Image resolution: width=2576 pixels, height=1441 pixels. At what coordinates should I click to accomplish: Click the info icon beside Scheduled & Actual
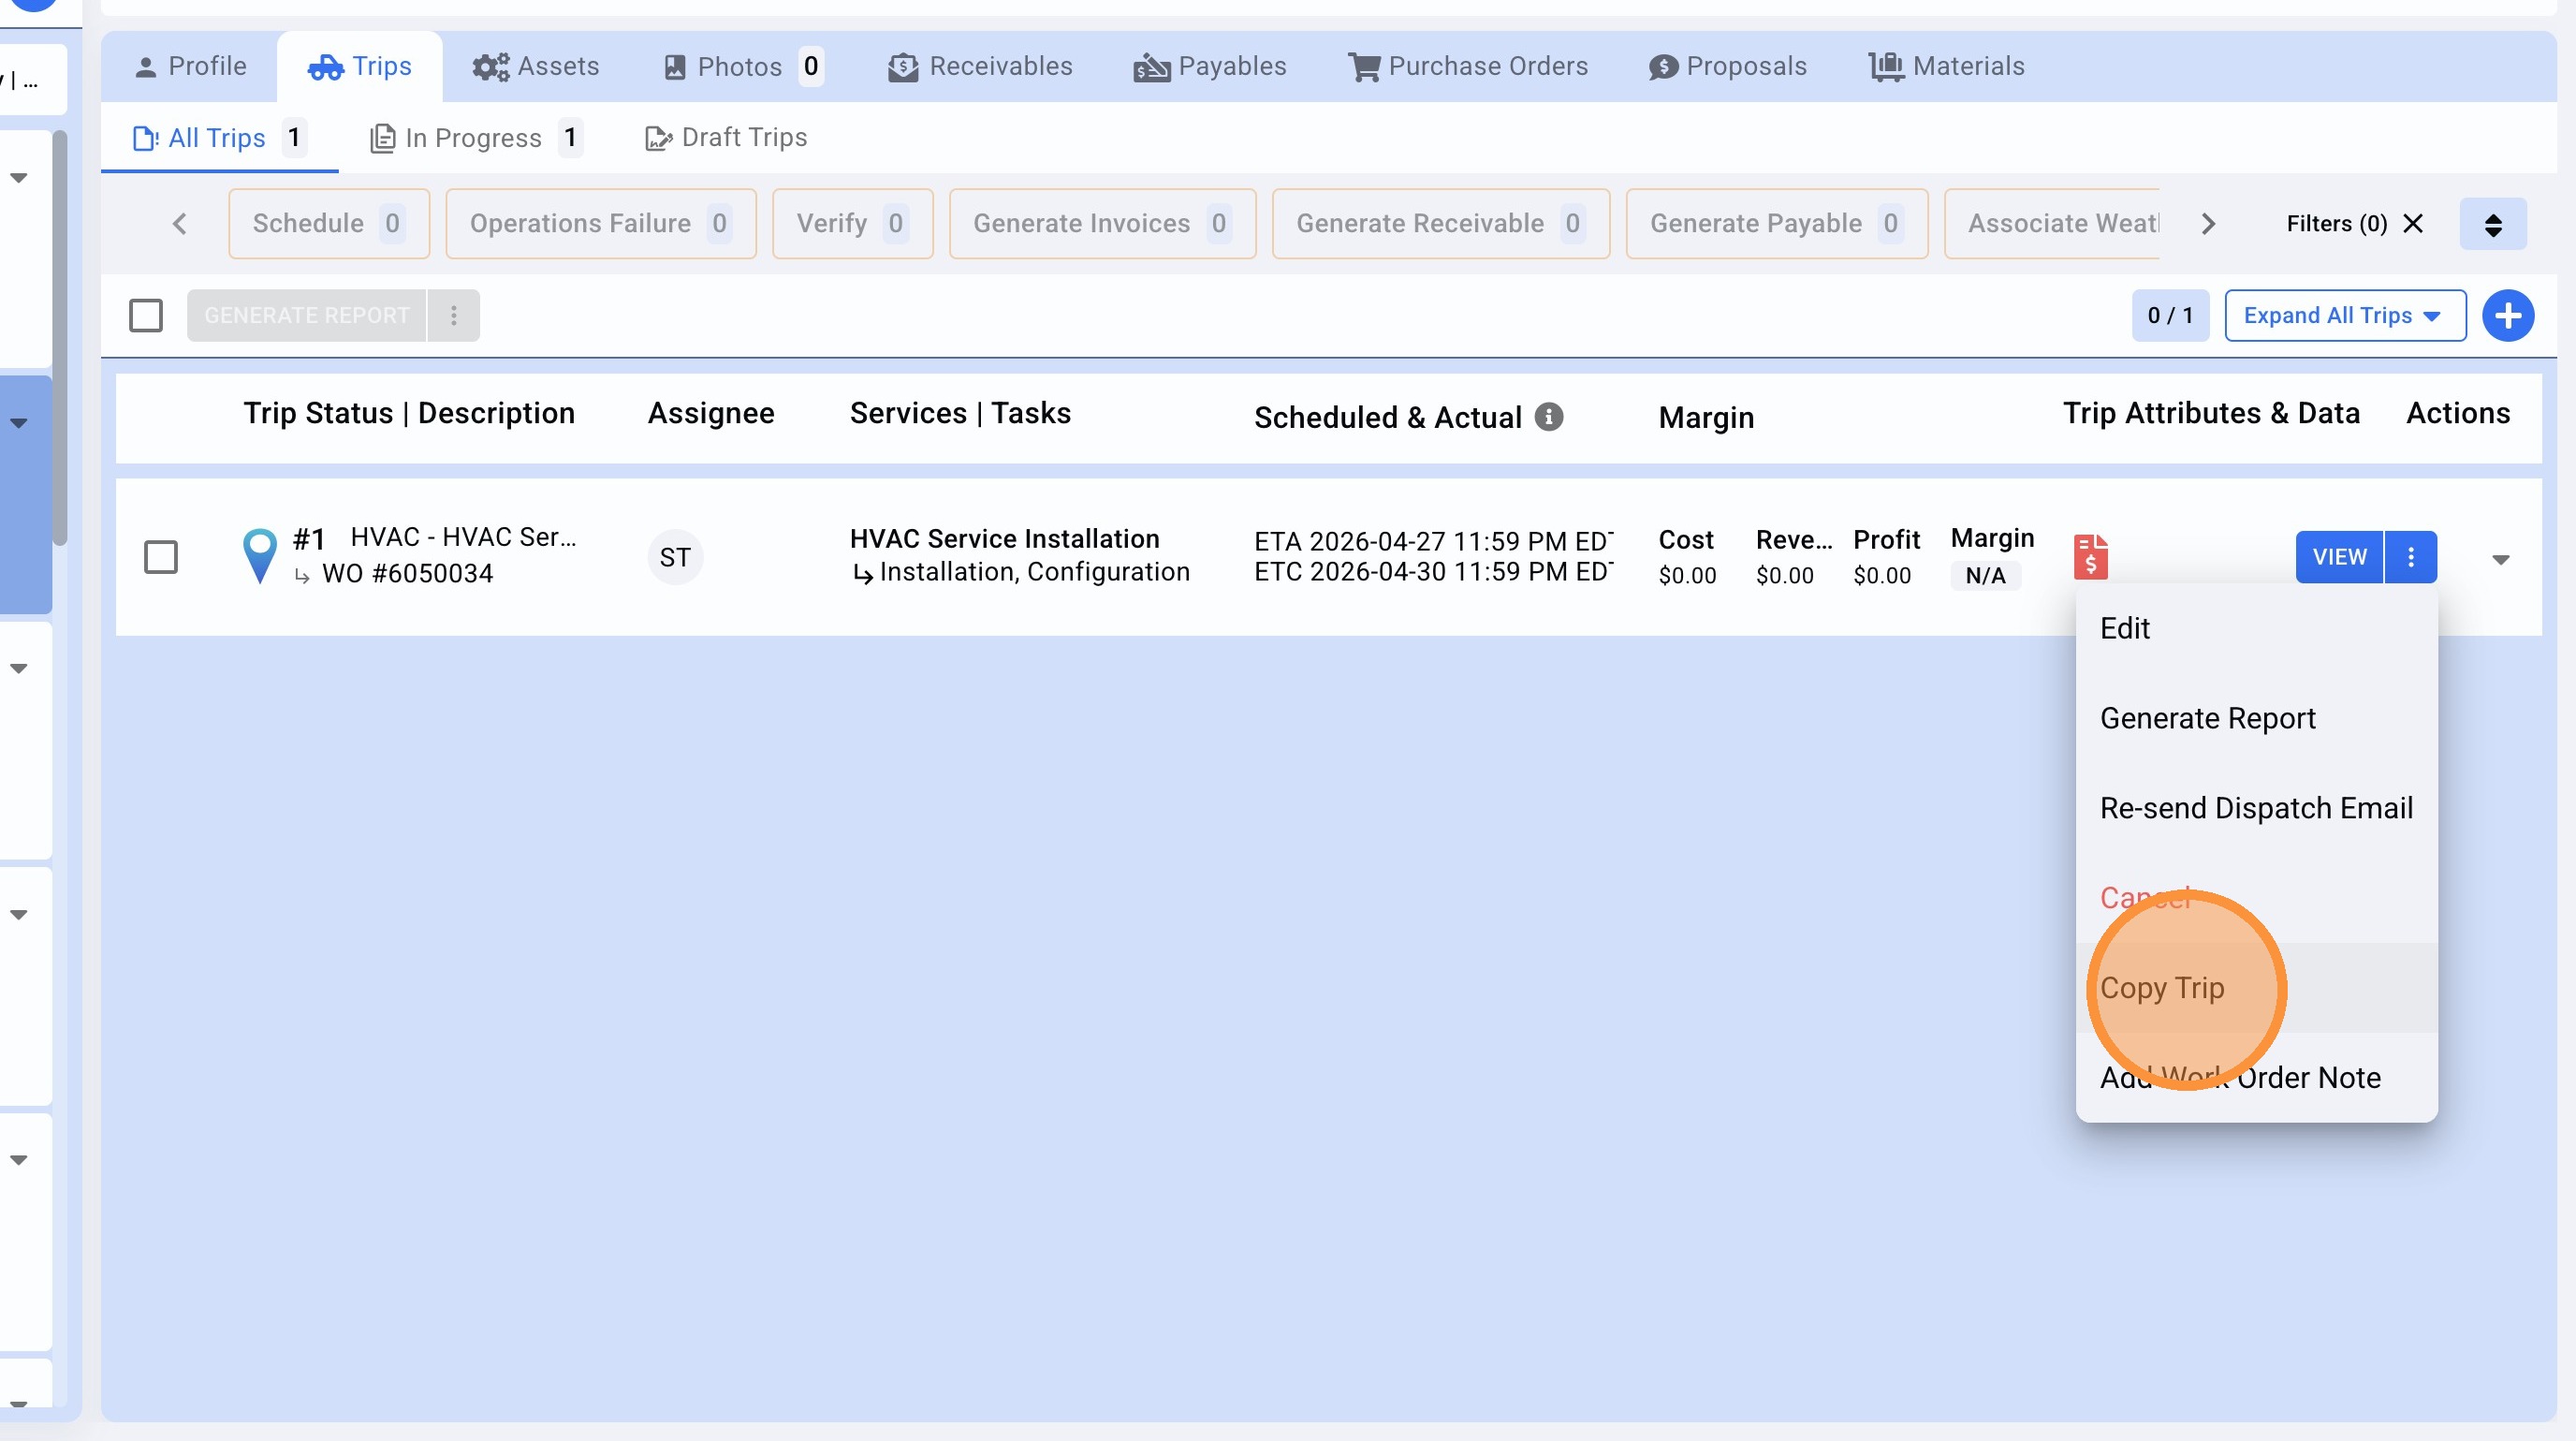click(x=1549, y=417)
